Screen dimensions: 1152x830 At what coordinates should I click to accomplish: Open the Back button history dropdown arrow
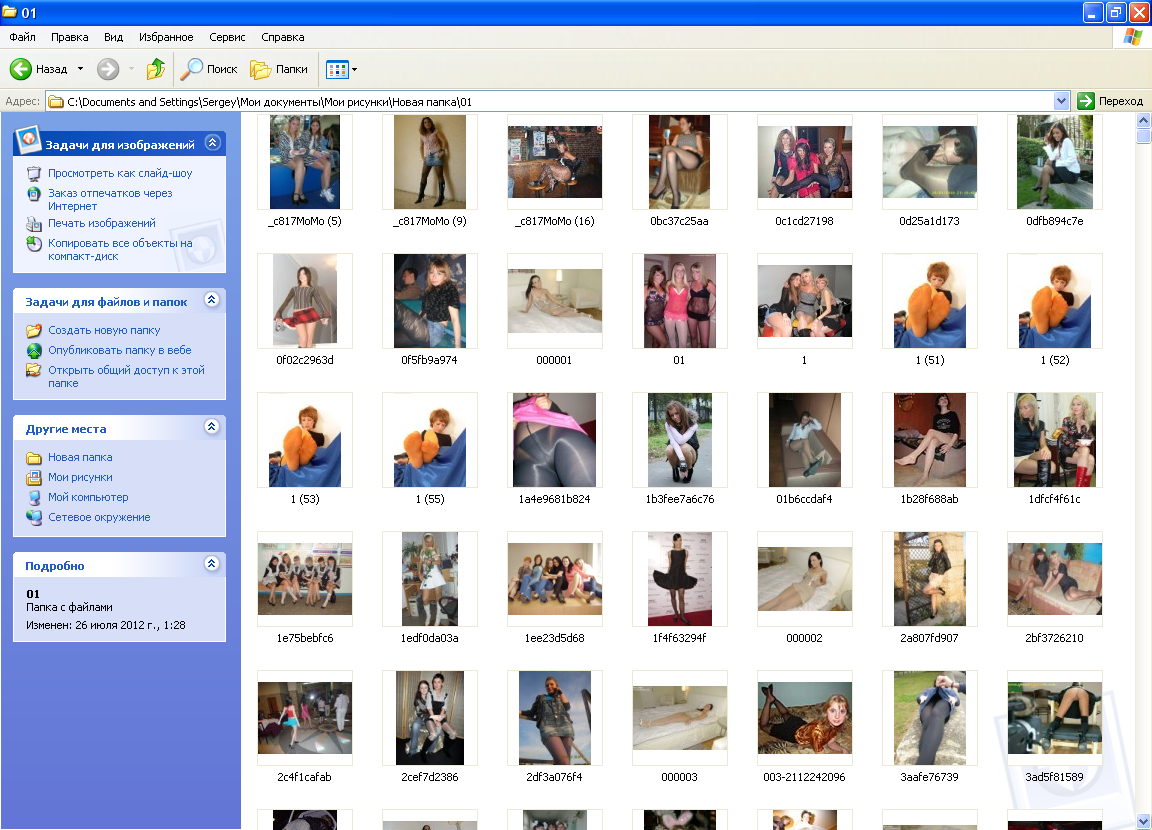click(x=80, y=69)
